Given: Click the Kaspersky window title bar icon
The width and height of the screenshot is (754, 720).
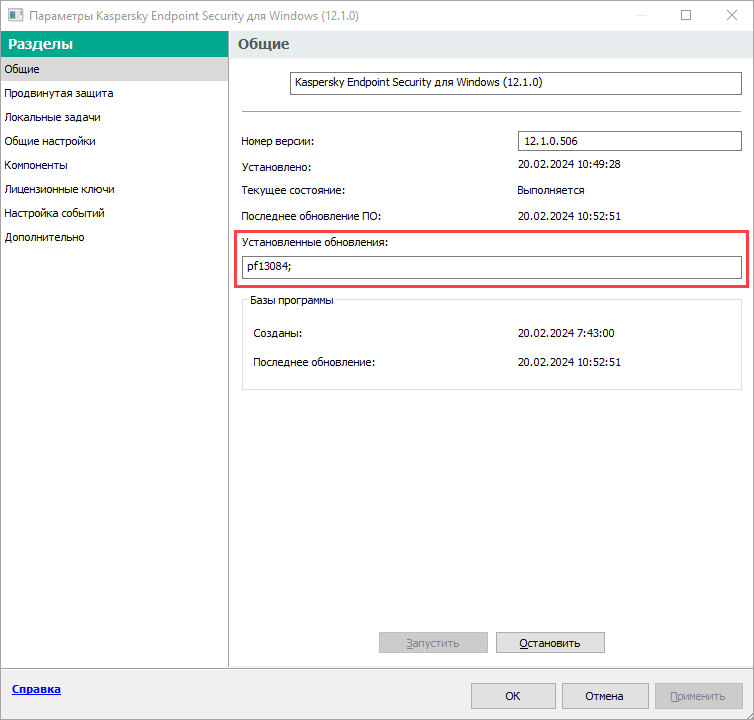Looking at the screenshot, I should coord(15,15).
